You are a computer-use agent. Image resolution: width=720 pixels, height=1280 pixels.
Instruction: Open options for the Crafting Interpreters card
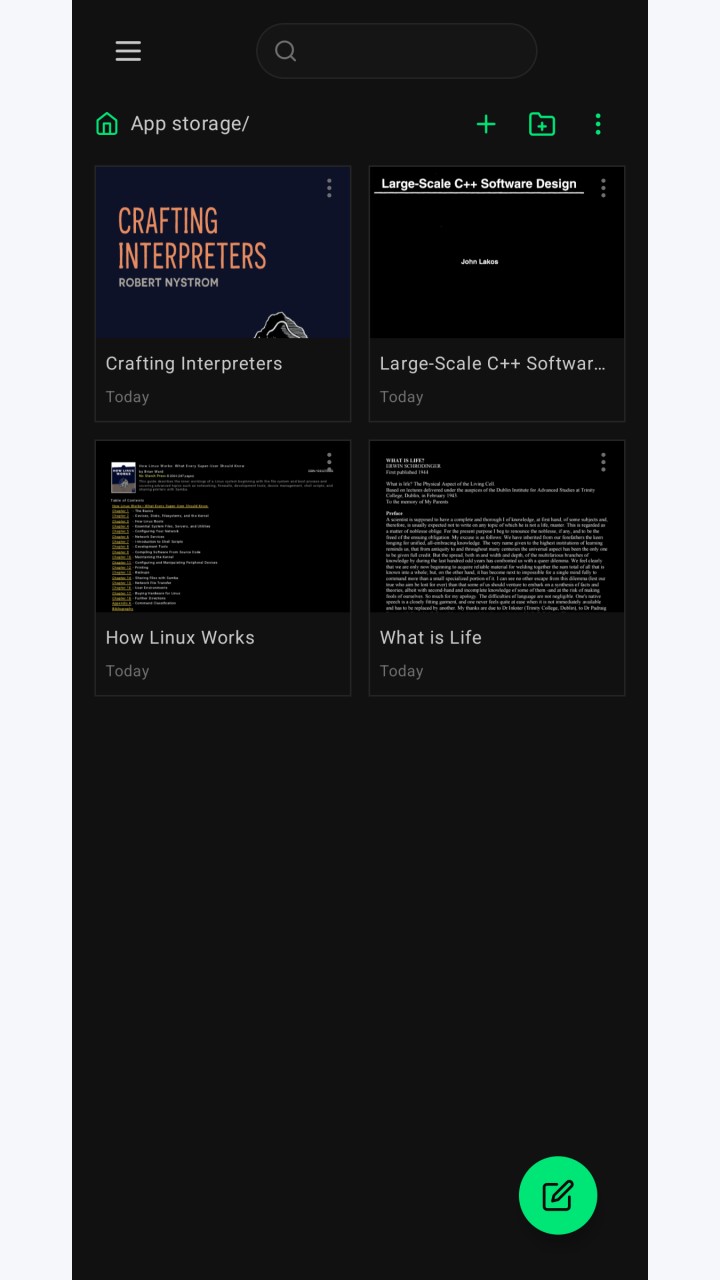click(329, 188)
